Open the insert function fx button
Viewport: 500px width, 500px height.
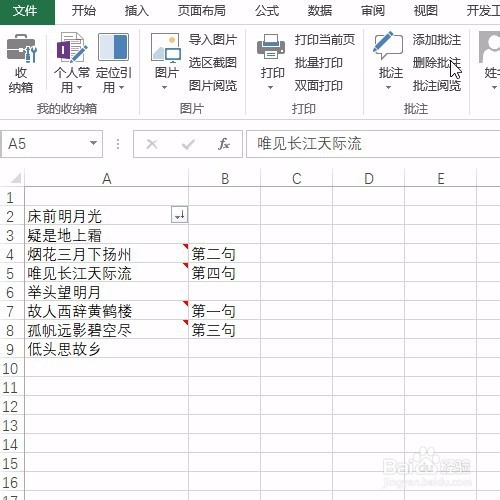pyautogui.click(x=224, y=144)
